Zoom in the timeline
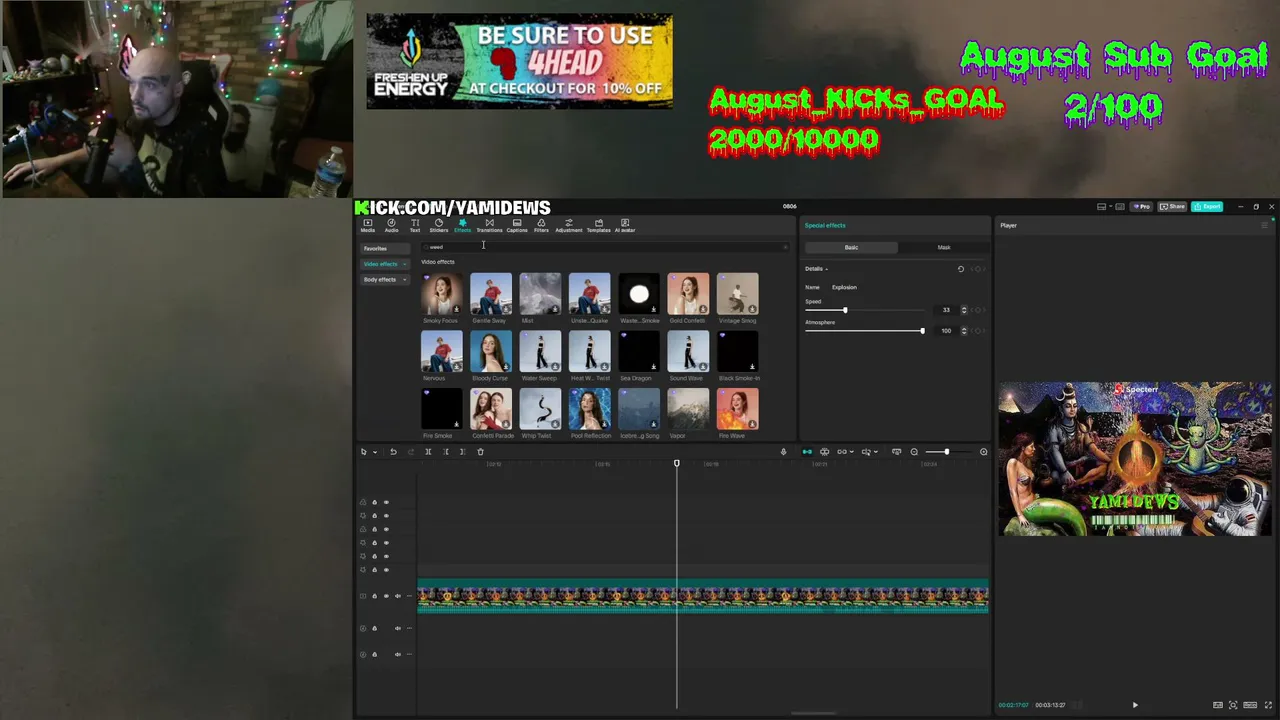 pos(983,452)
